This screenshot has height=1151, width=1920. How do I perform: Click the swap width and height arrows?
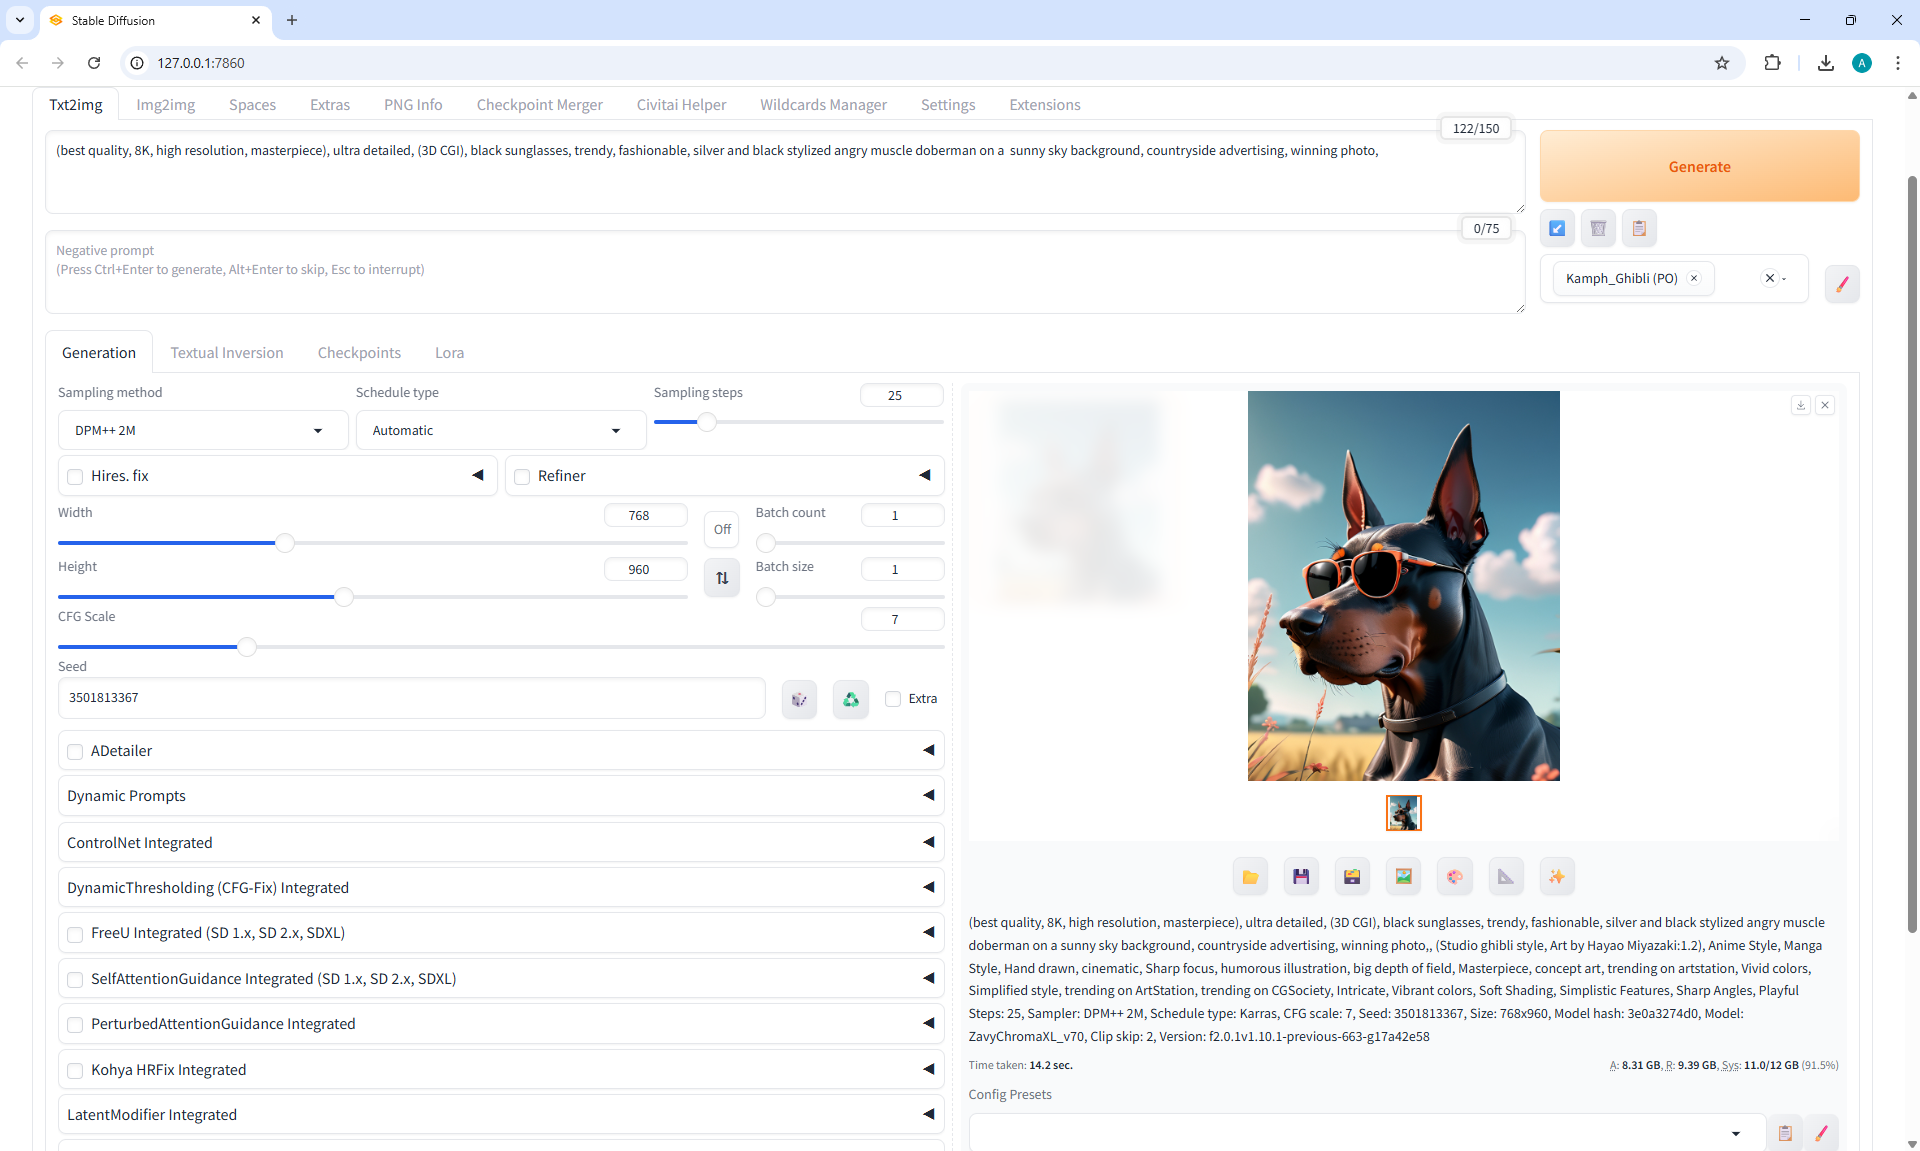tap(722, 578)
